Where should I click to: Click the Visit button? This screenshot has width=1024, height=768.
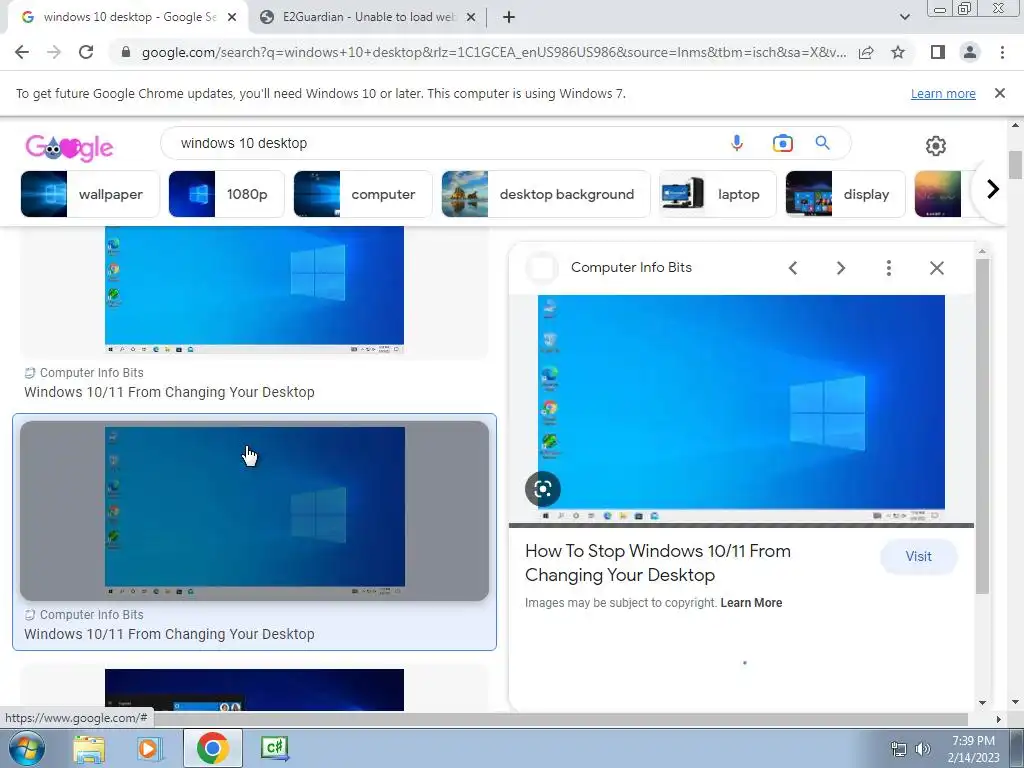[918, 556]
